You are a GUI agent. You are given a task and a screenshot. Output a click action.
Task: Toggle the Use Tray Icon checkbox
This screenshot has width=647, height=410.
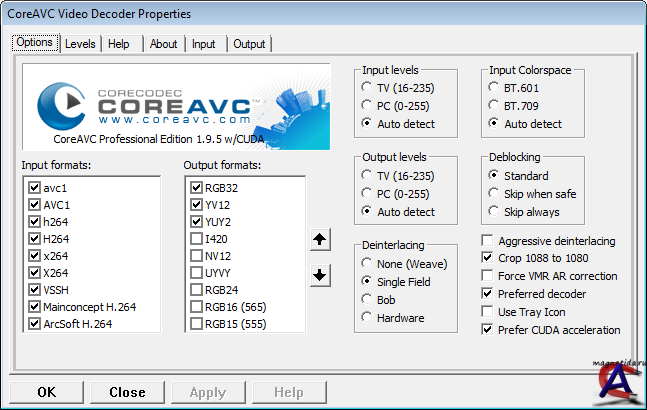tap(488, 312)
